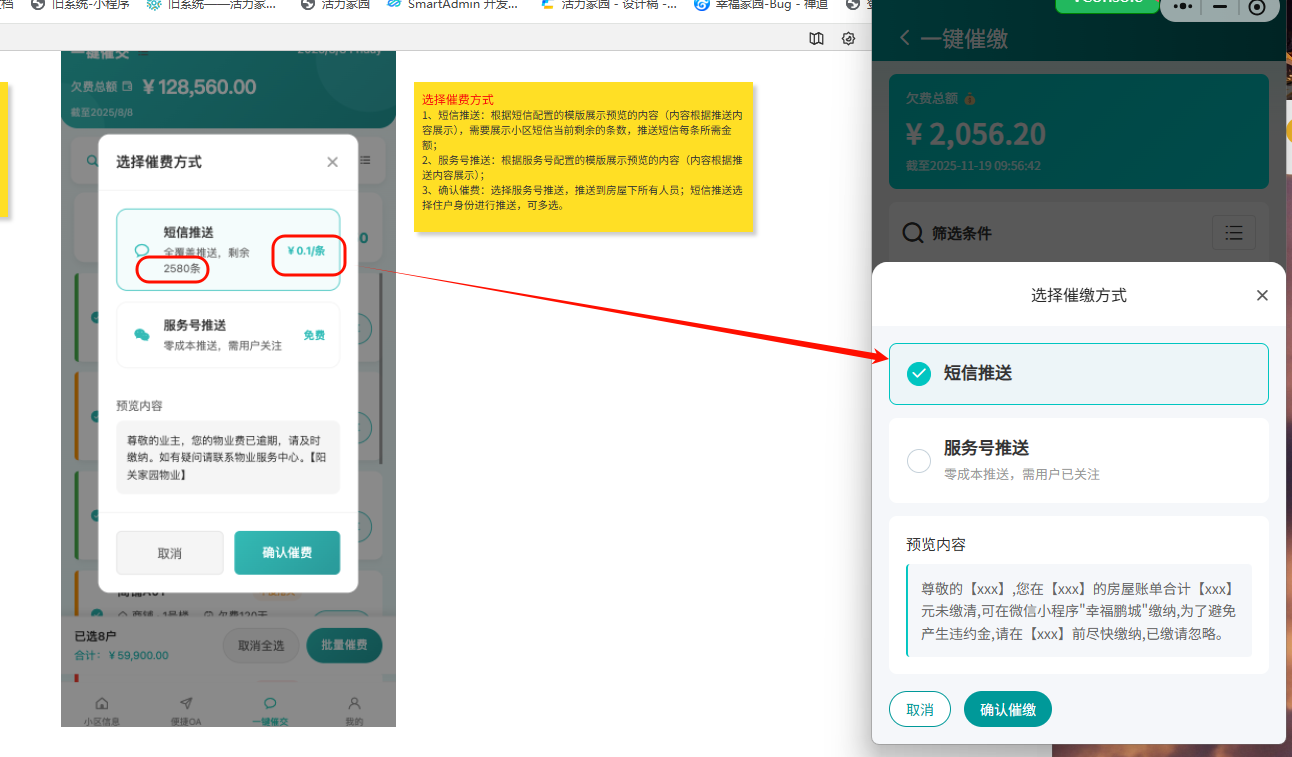Click the 一键催交 bottom navigation tab
Screen dimensions: 1292x757
tap(270, 710)
